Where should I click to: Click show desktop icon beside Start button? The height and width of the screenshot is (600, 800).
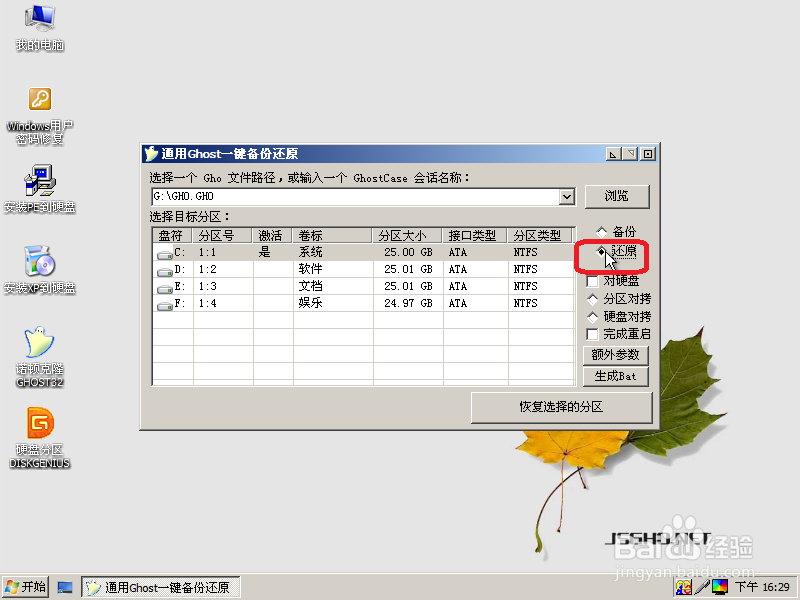point(65,588)
